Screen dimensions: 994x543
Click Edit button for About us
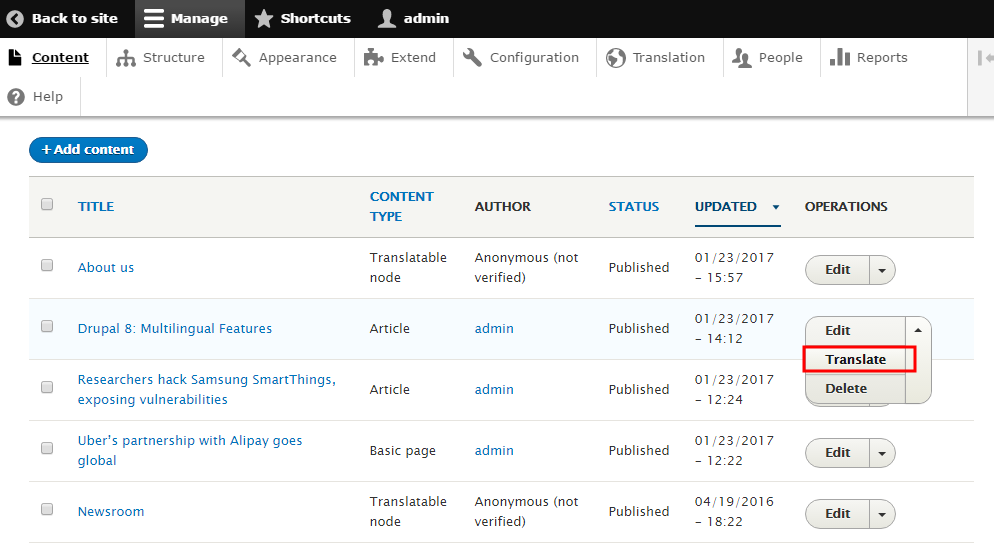pyautogui.click(x=837, y=270)
